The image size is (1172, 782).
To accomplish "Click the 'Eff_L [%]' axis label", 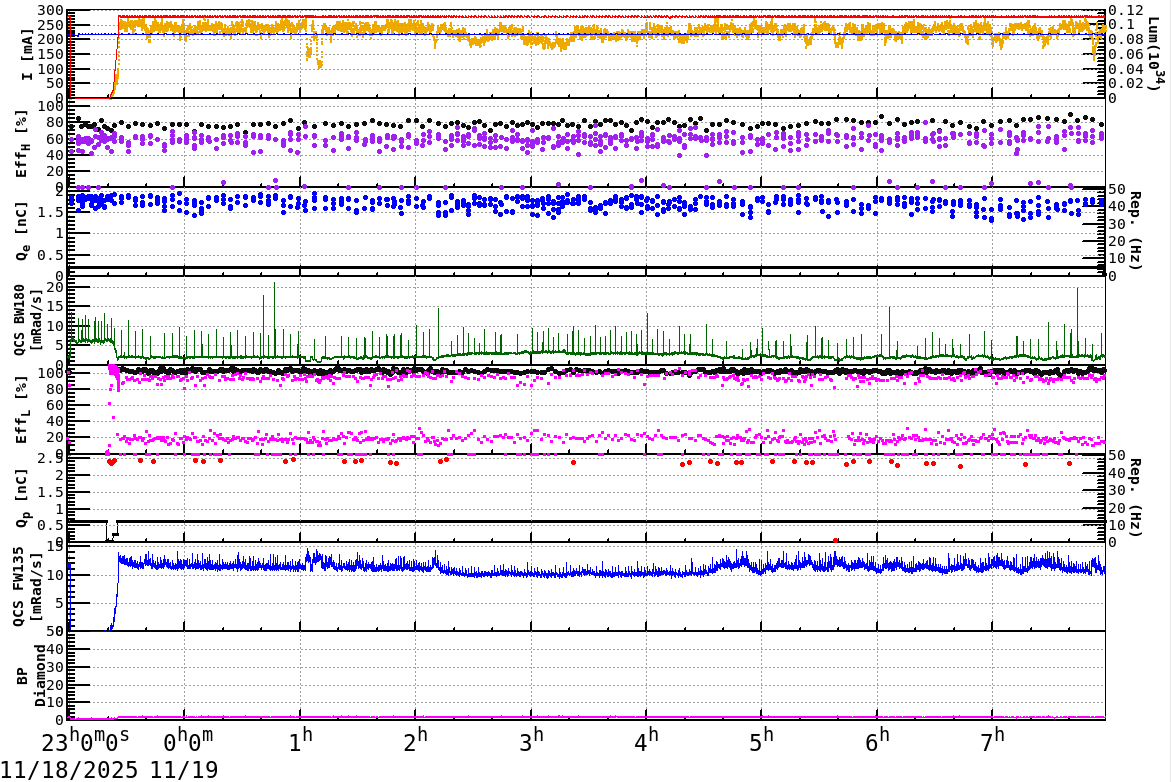I will click(22, 409).
